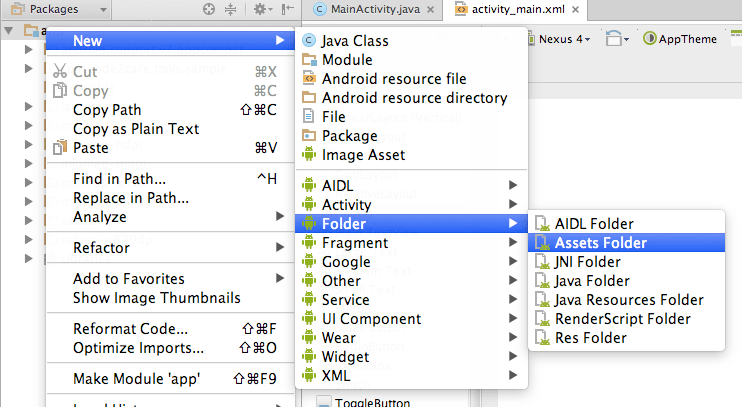Image resolution: width=742 pixels, height=407 pixels.
Task: Open the Service submenu
Action: point(411,300)
